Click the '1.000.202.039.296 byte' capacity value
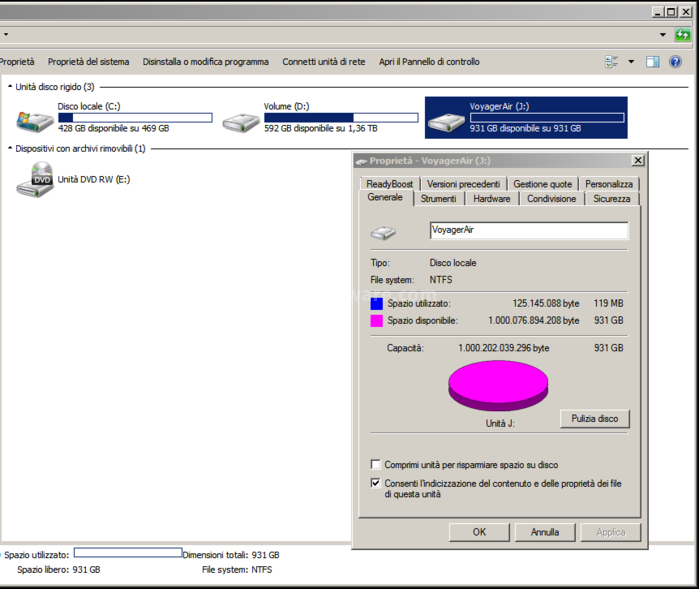The image size is (699, 589). pos(504,348)
